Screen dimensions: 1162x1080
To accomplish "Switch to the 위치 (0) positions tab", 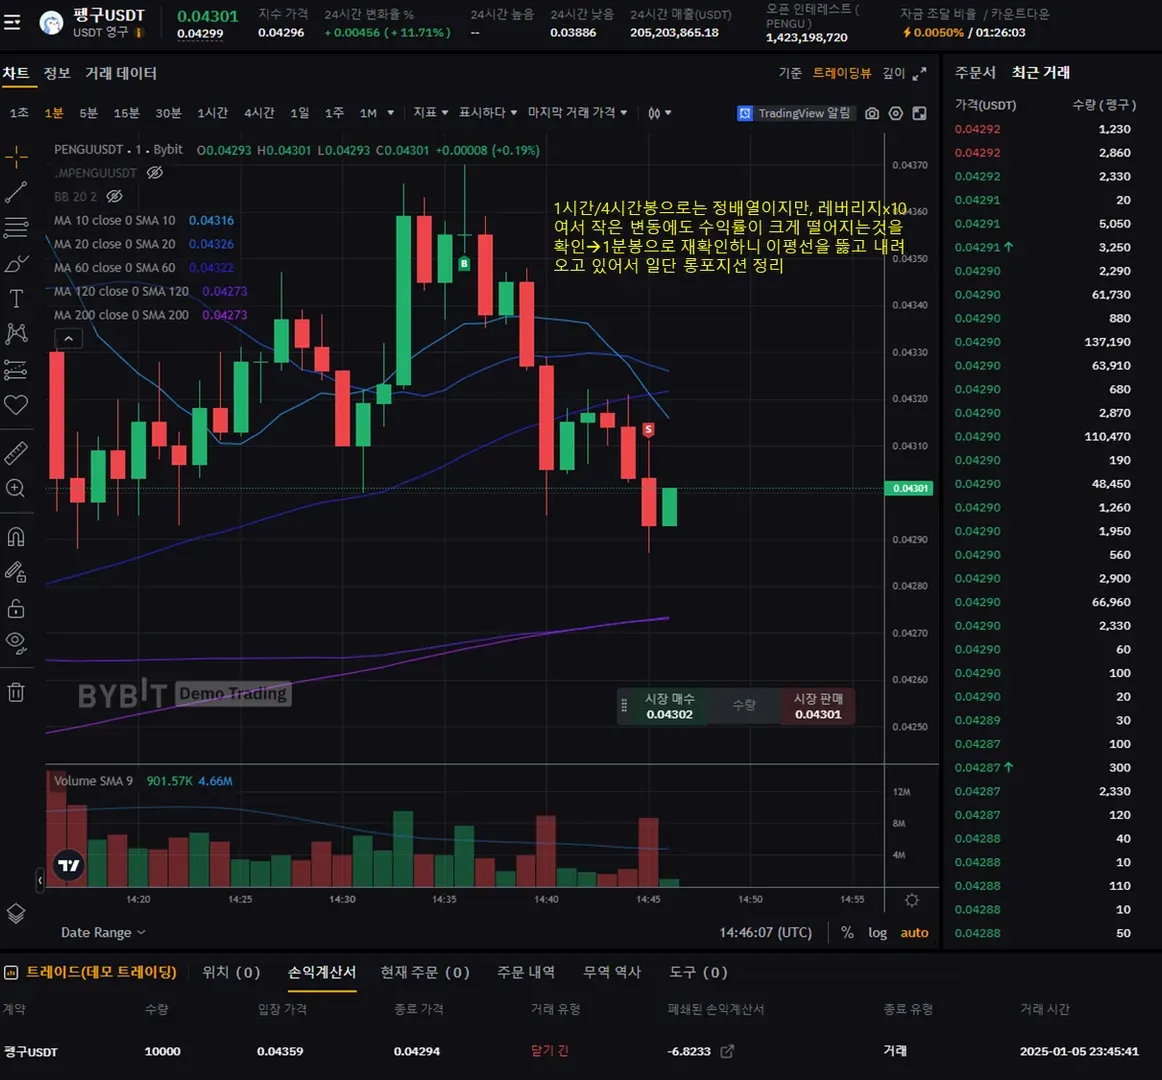I will coord(231,972).
